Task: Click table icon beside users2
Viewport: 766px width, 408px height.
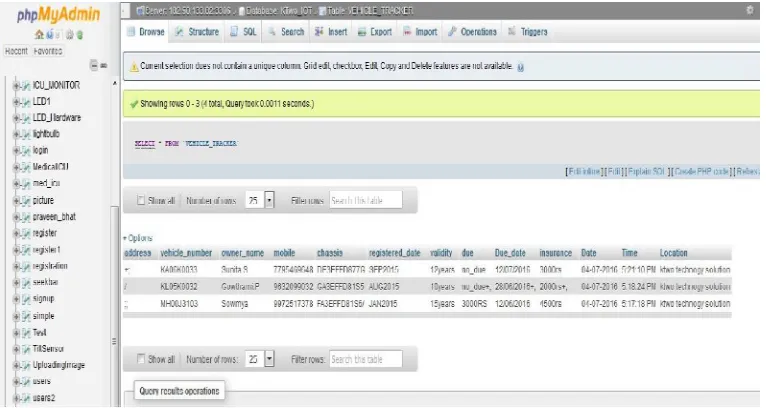Action: tap(26, 398)
